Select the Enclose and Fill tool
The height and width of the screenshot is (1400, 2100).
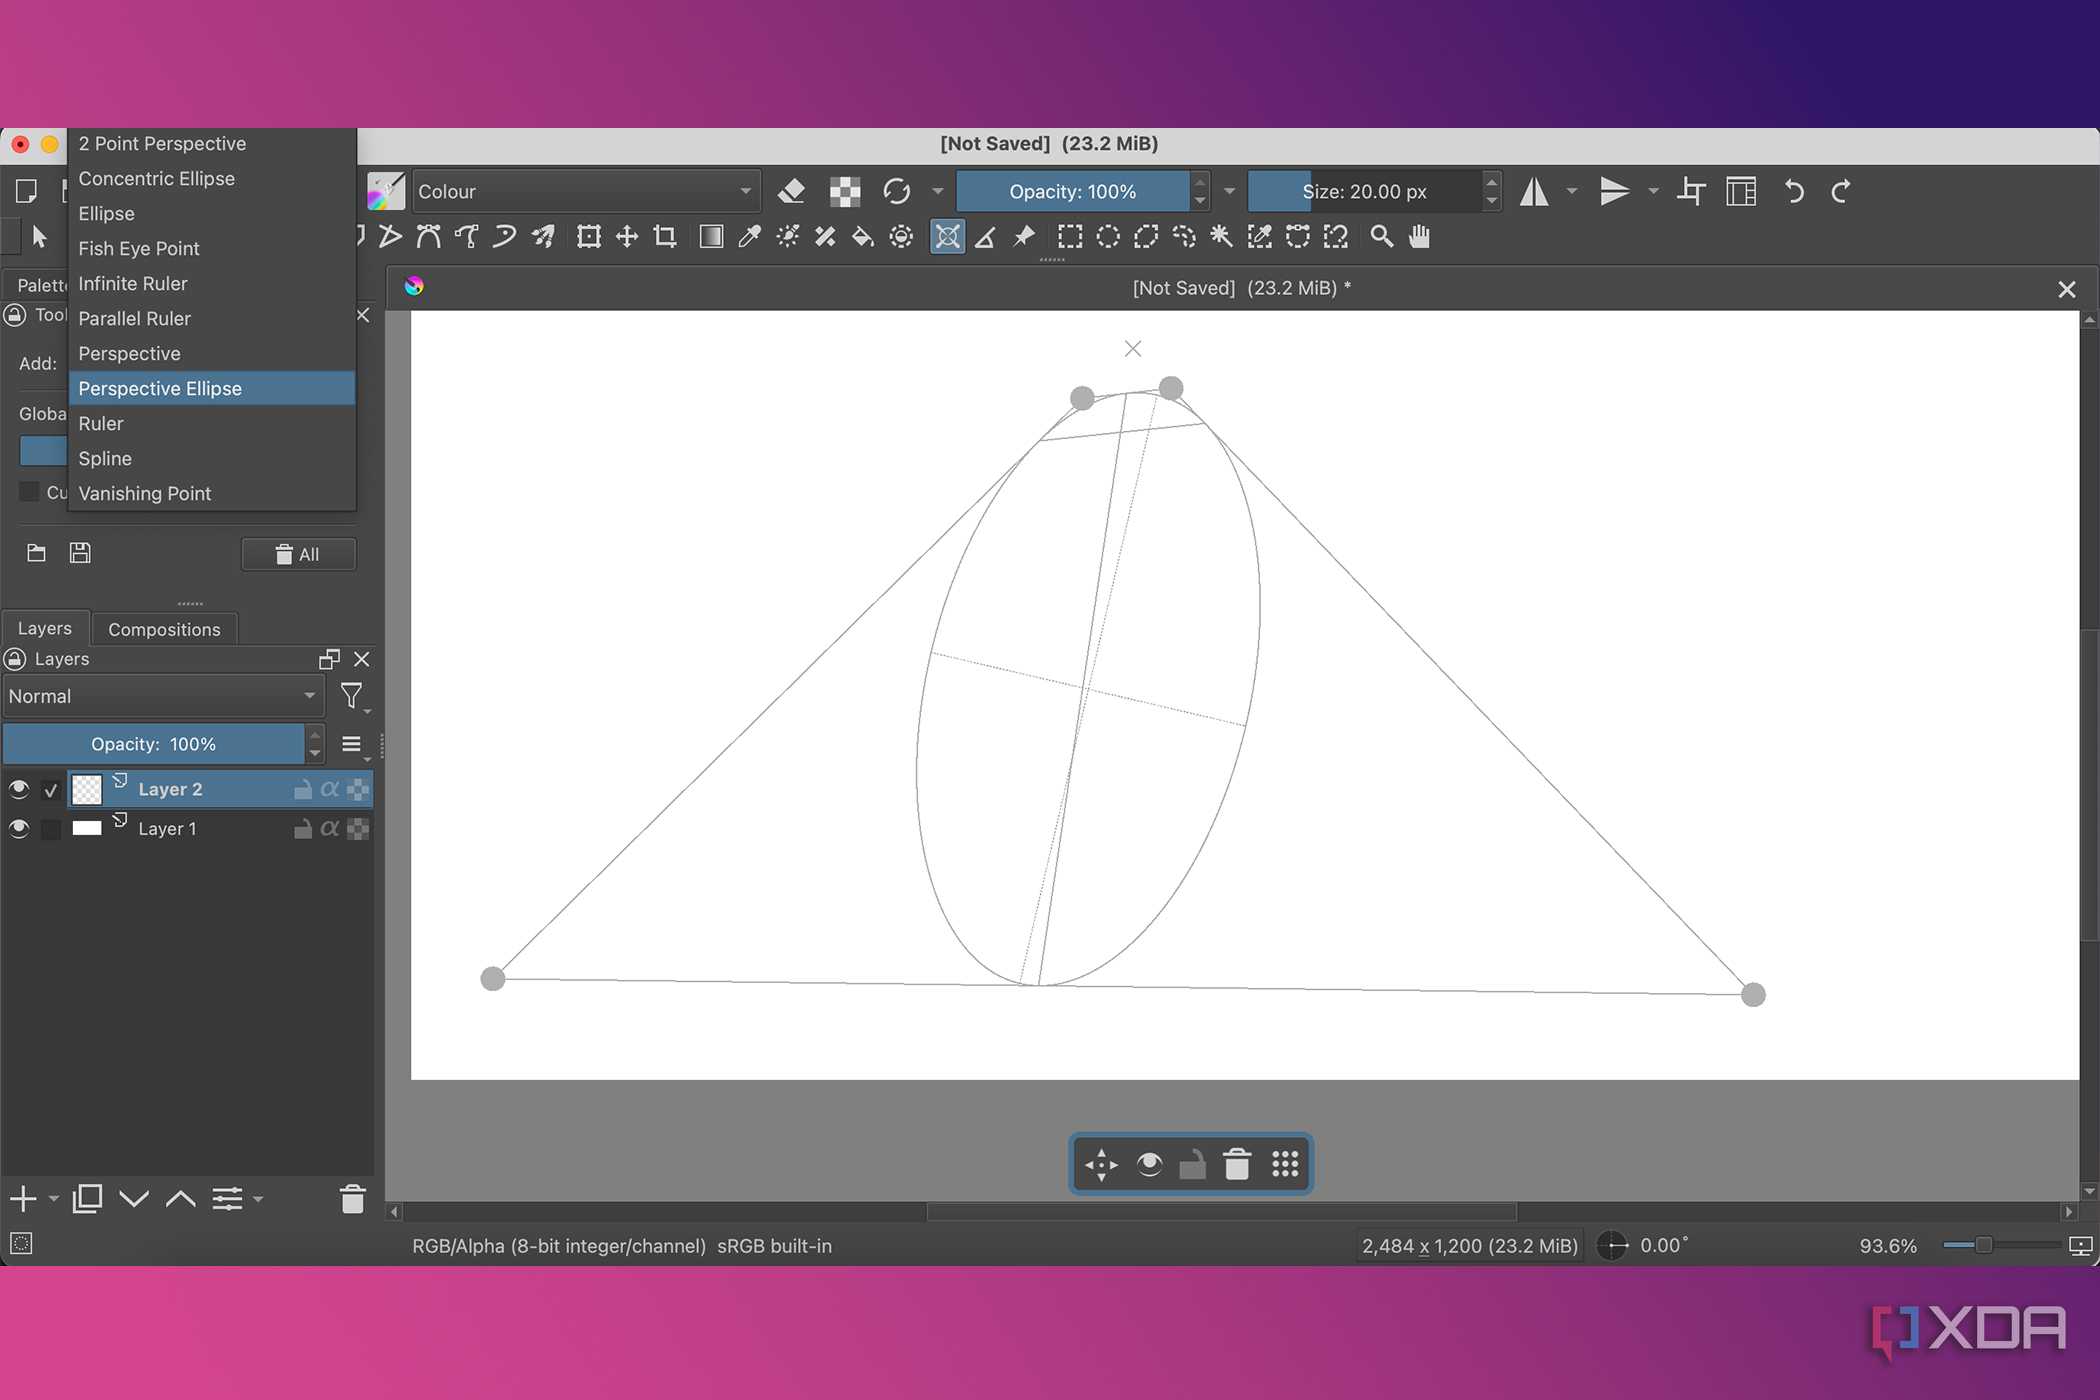[901, 237]
